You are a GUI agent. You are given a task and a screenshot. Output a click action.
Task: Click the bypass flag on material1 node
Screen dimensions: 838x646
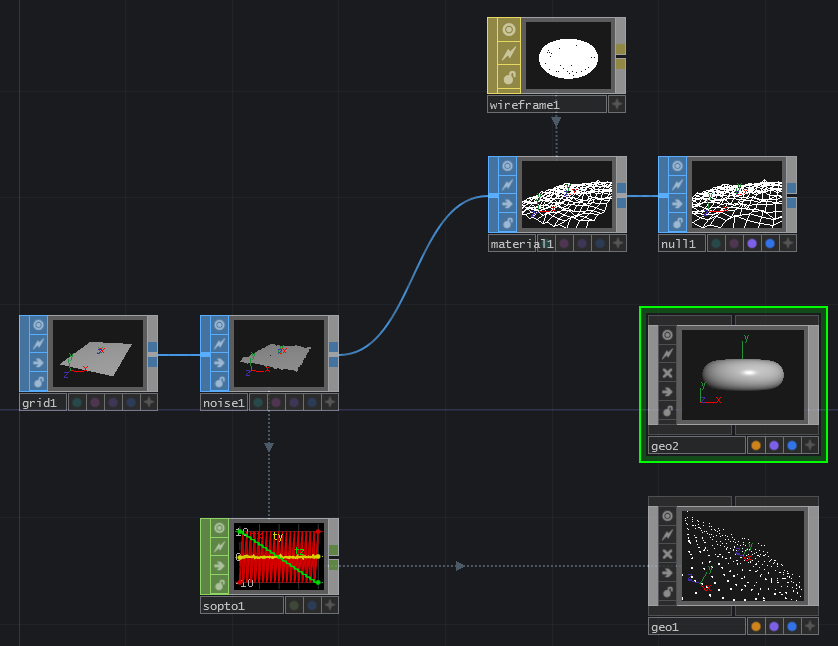pyautogui.click(x=507, y=204)
